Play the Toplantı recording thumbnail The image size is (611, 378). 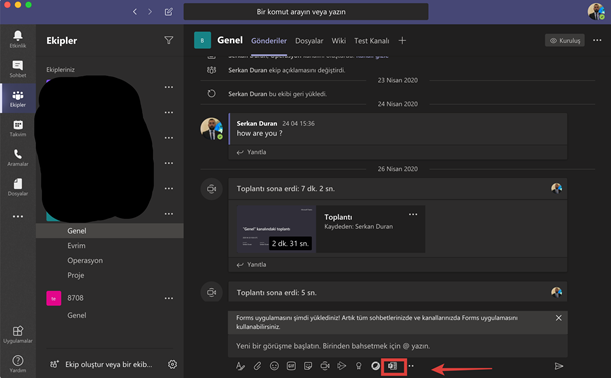(x=276, y=229)
